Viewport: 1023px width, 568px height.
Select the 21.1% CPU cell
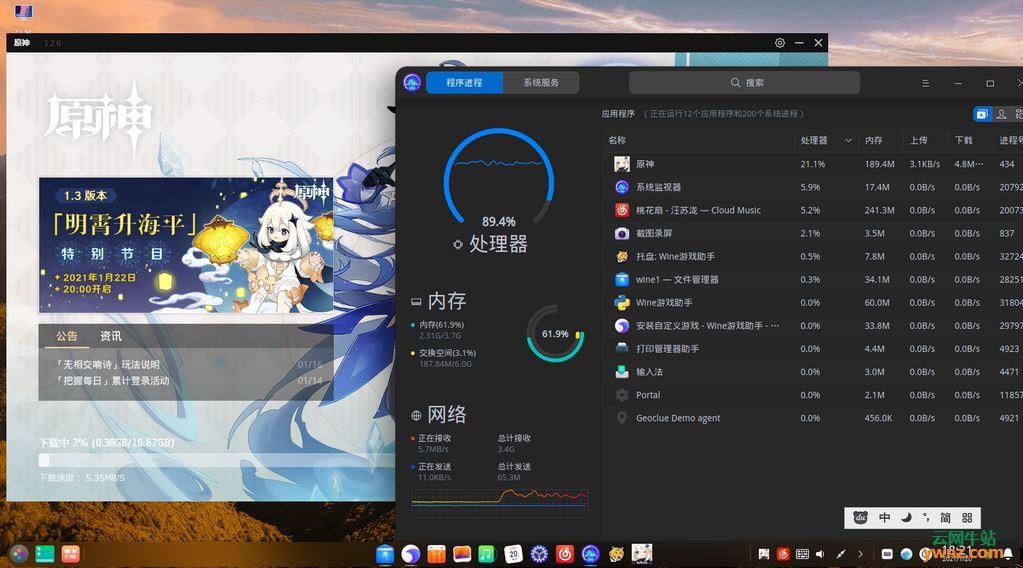tap(813, 164)
